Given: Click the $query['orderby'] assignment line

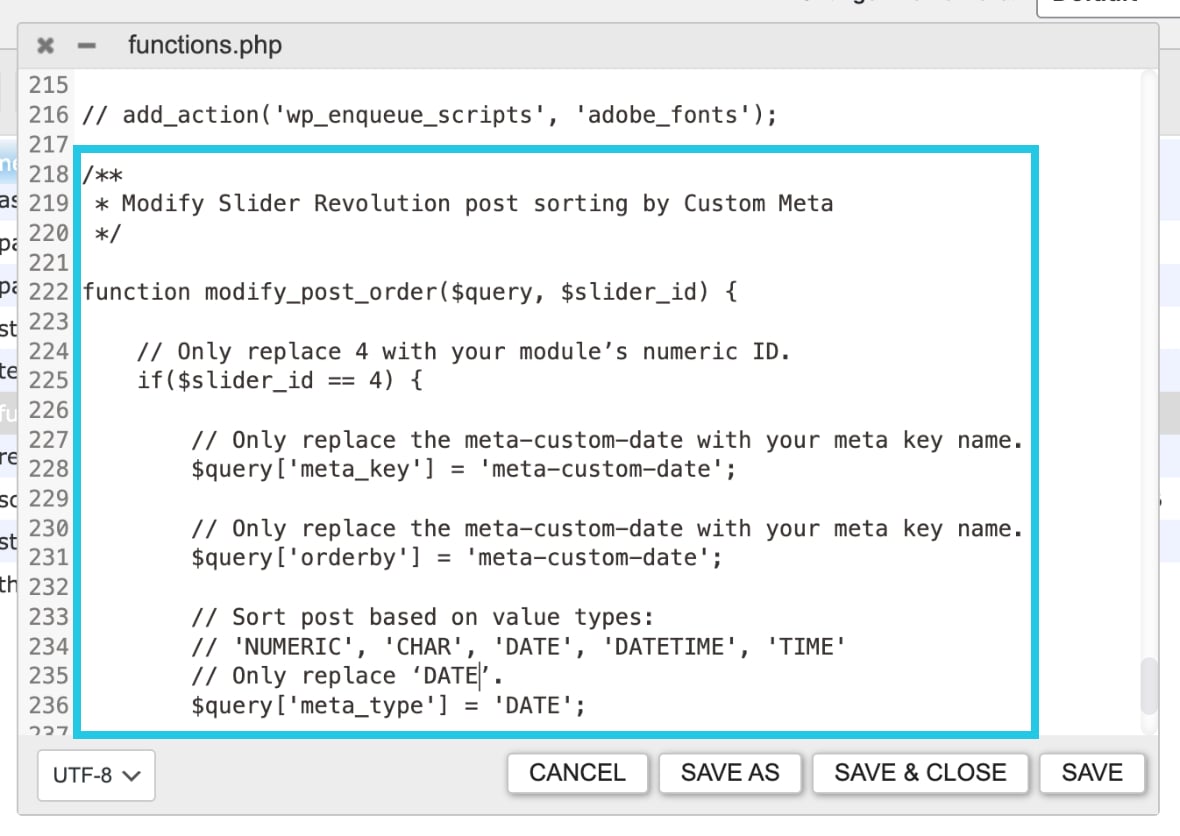Looking at the screenshot, I should (x=456, y=558).
